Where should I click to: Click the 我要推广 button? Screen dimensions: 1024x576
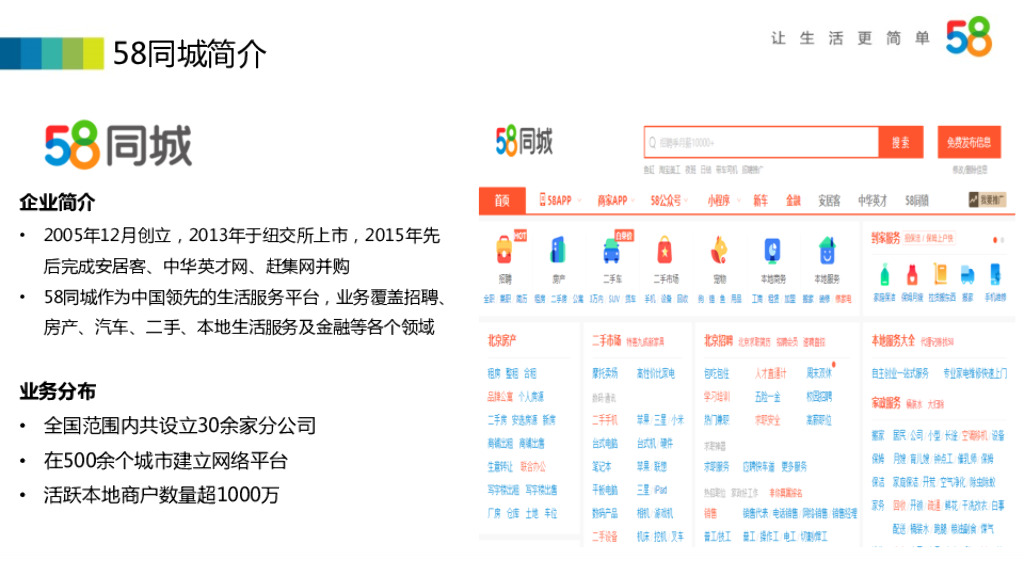coord(987,200)
